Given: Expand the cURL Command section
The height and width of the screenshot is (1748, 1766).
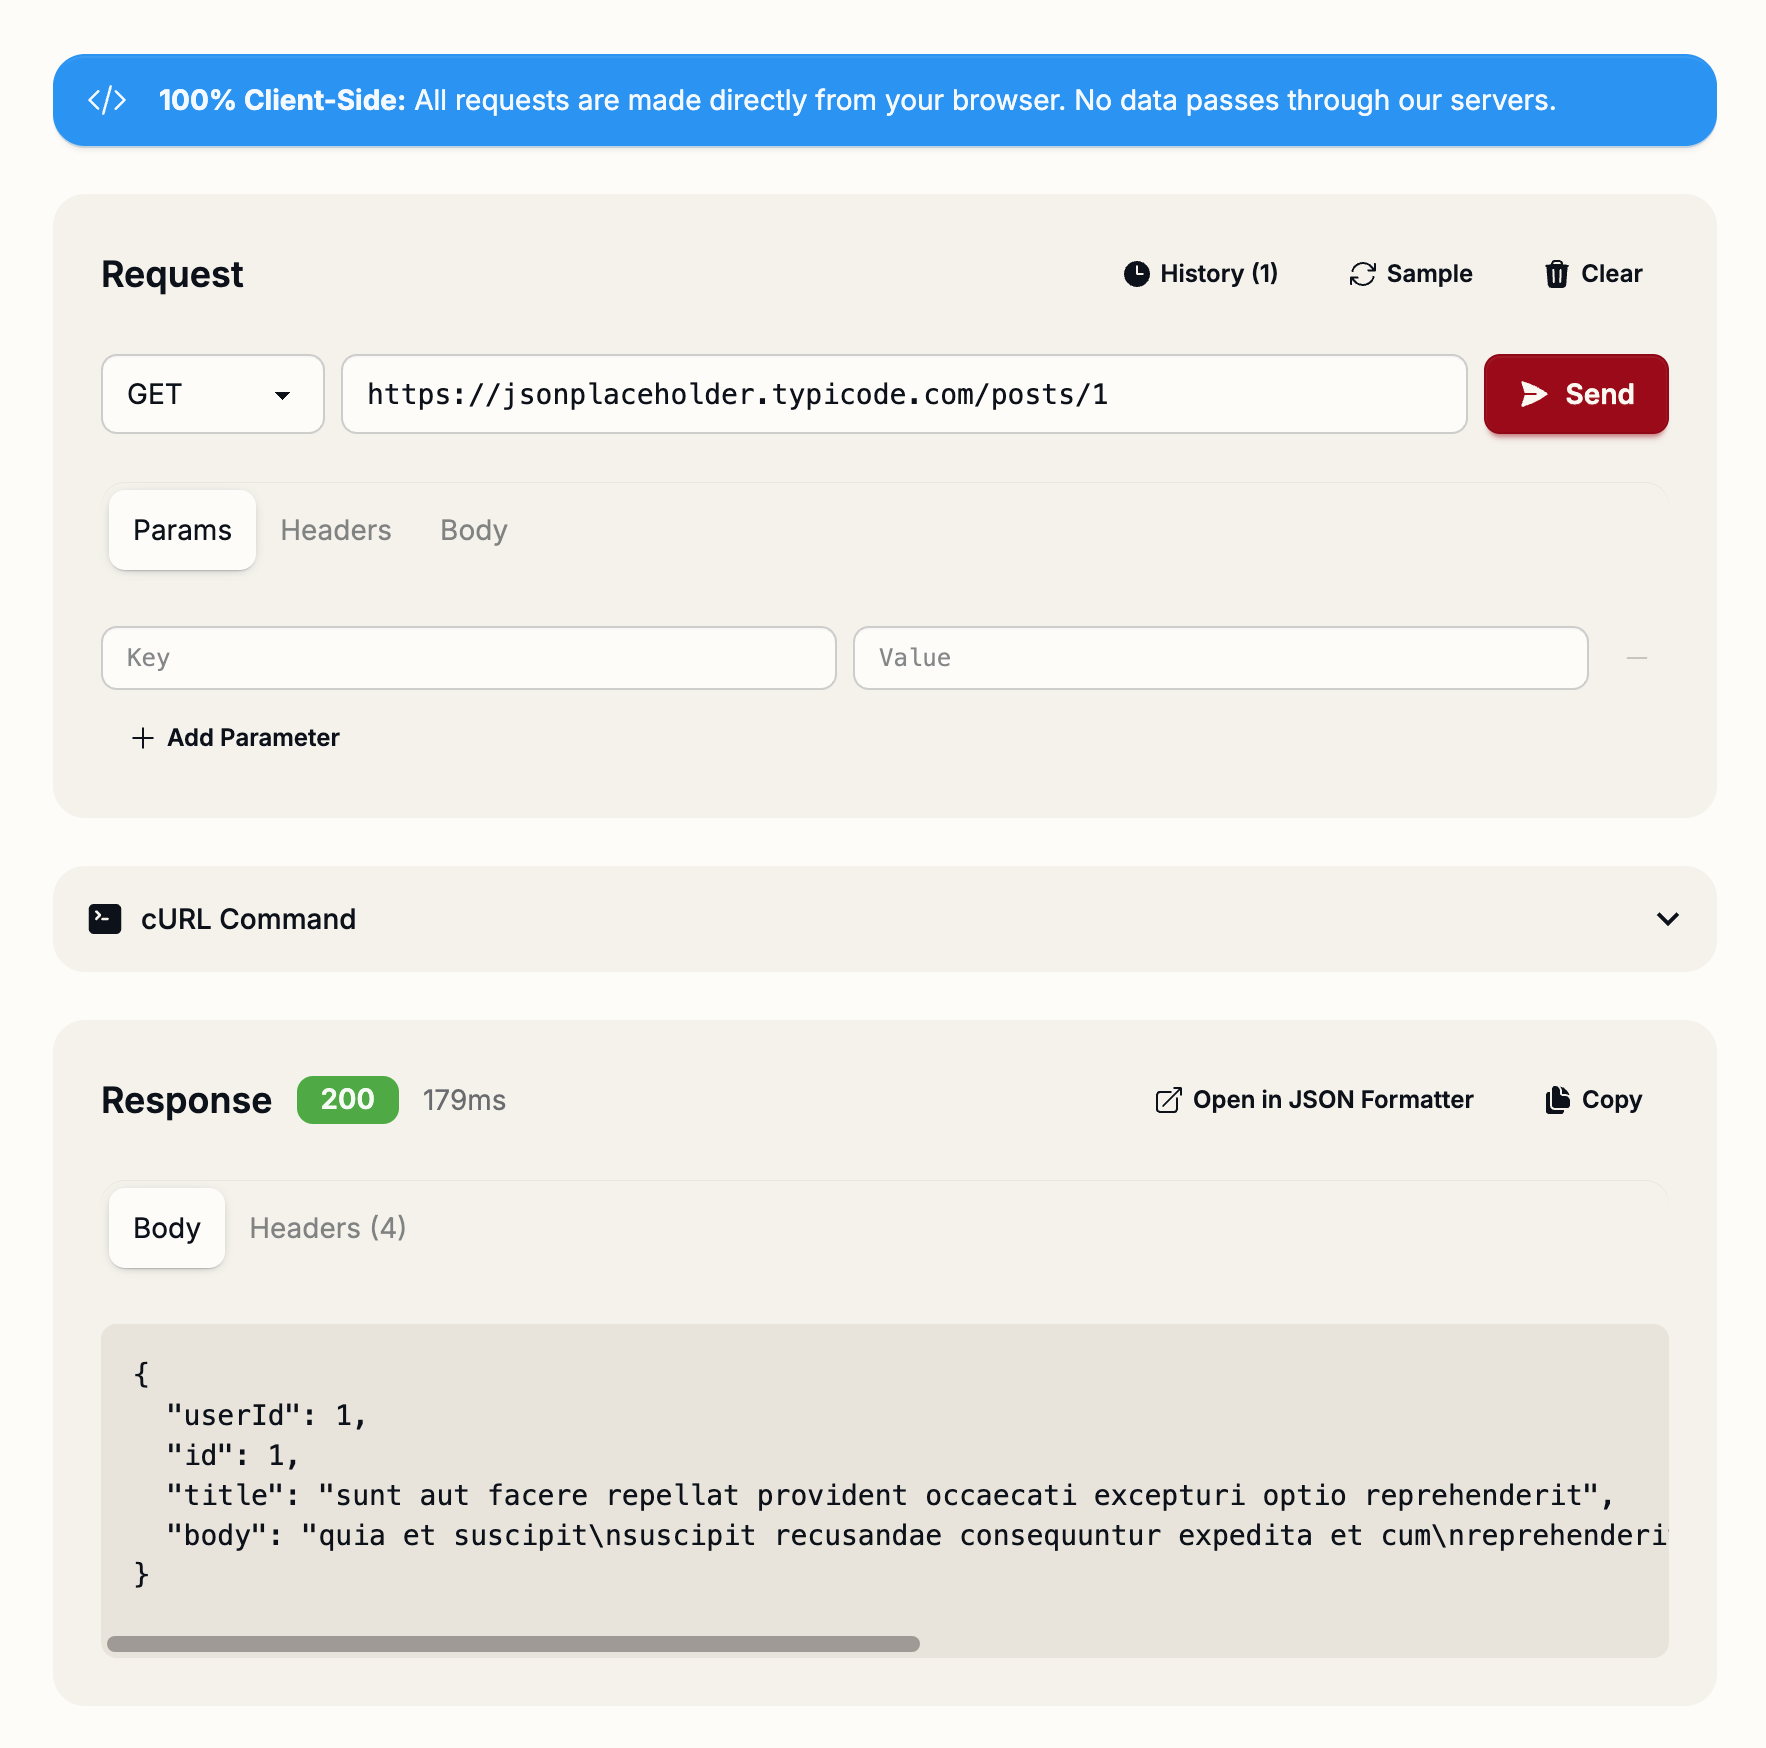Looking at the screenshot, I should click(x=248, y=919).
